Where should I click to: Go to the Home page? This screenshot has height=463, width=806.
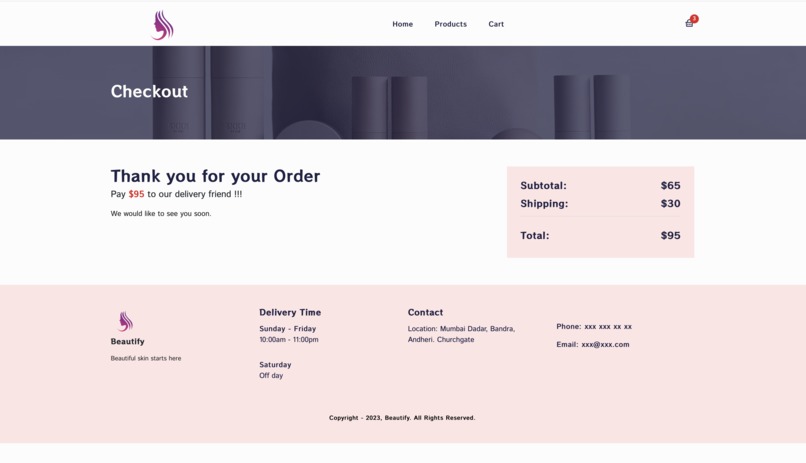pos(402,24)
